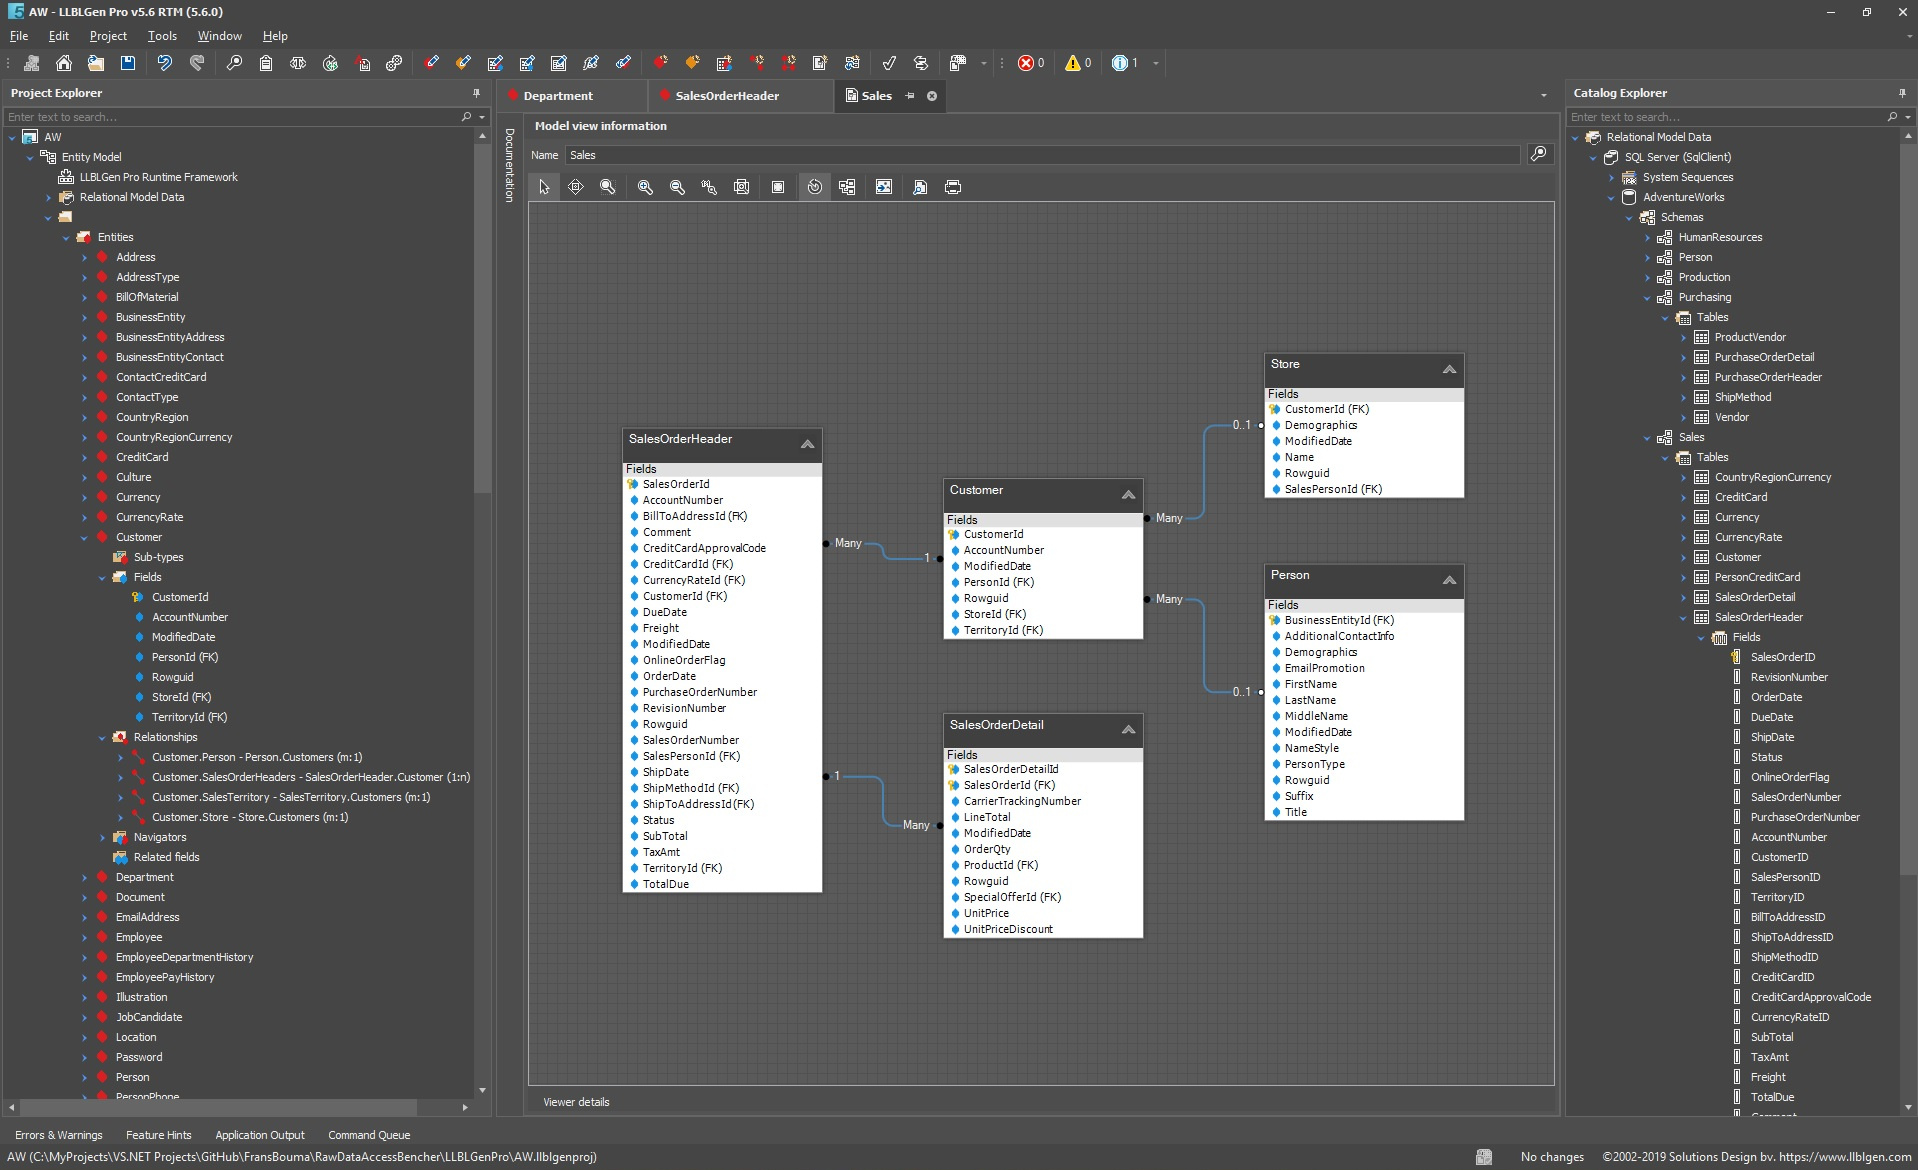Click the errors indicator showing 0
Image resolution: width=1918 pixels, height=1170 pixels.
pos(1032,63)
